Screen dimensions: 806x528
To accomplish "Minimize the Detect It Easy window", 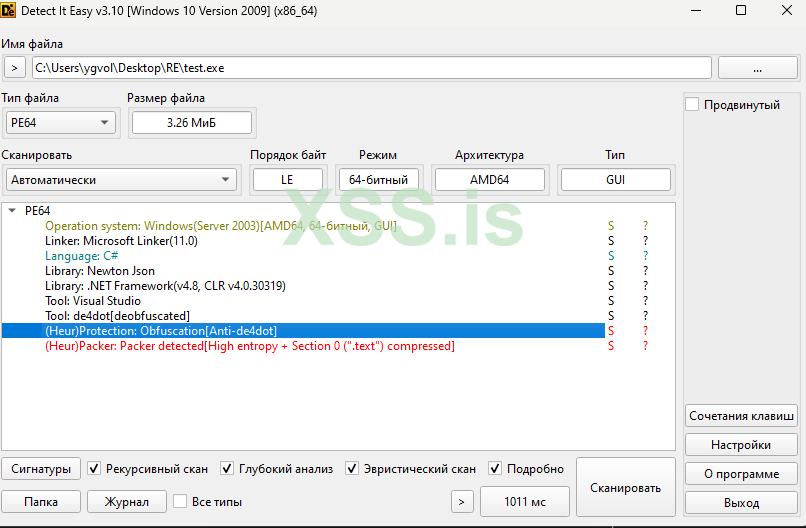I will (695, 10).
